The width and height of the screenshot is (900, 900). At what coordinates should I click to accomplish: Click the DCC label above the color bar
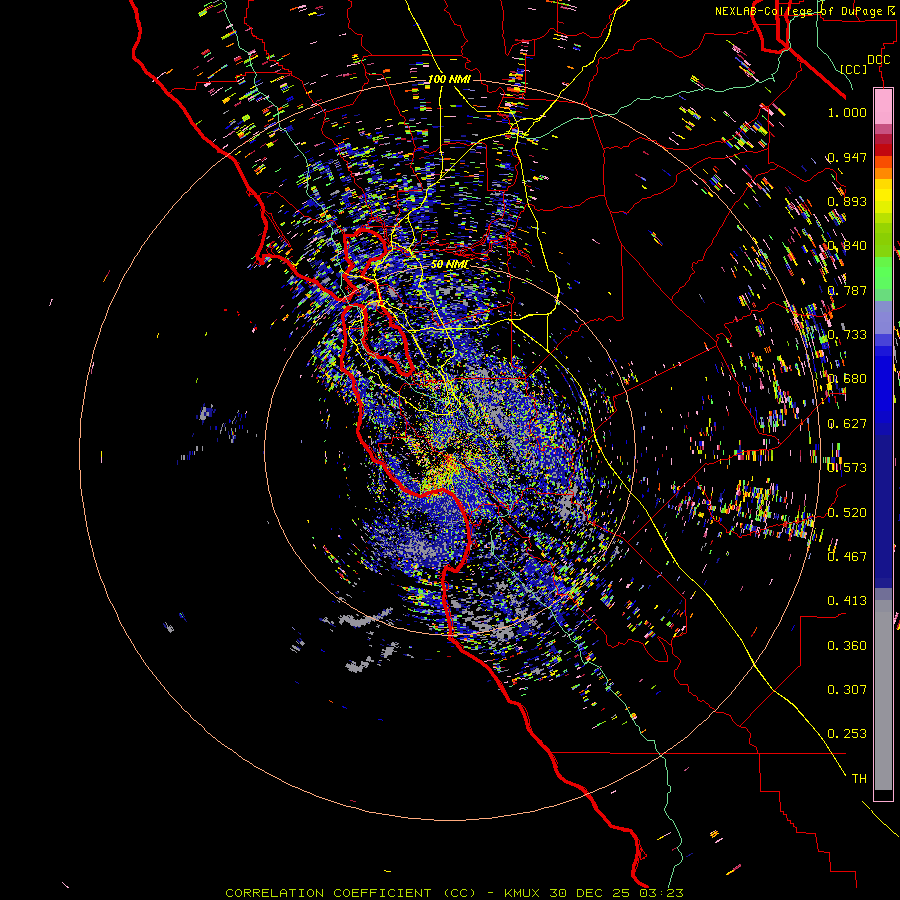pyautogui.click(x=878, y=60)
